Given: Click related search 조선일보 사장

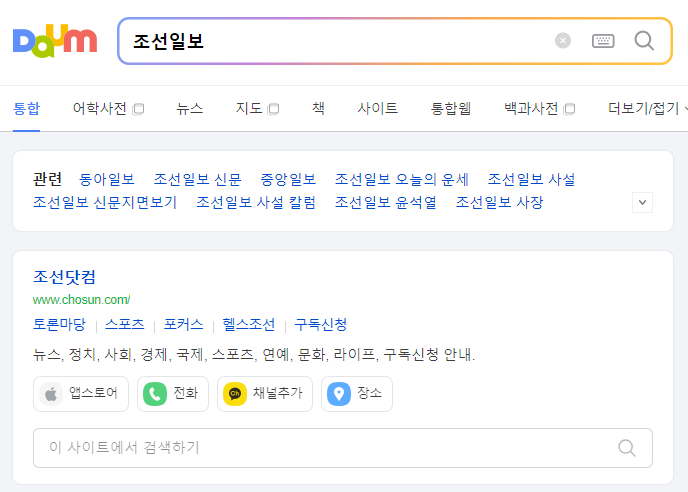Looking at the screenshot, I should [x=499, y=202].
